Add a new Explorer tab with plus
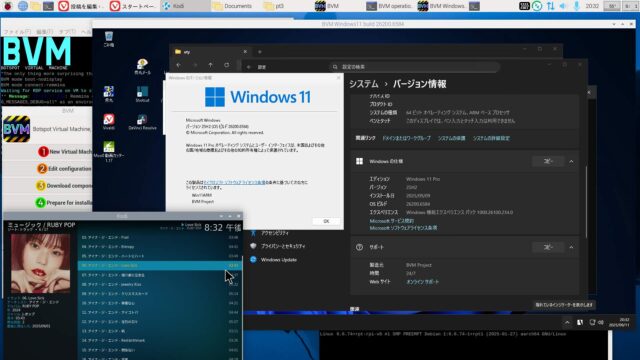This screenshot has height=360, width=640. 260,52
